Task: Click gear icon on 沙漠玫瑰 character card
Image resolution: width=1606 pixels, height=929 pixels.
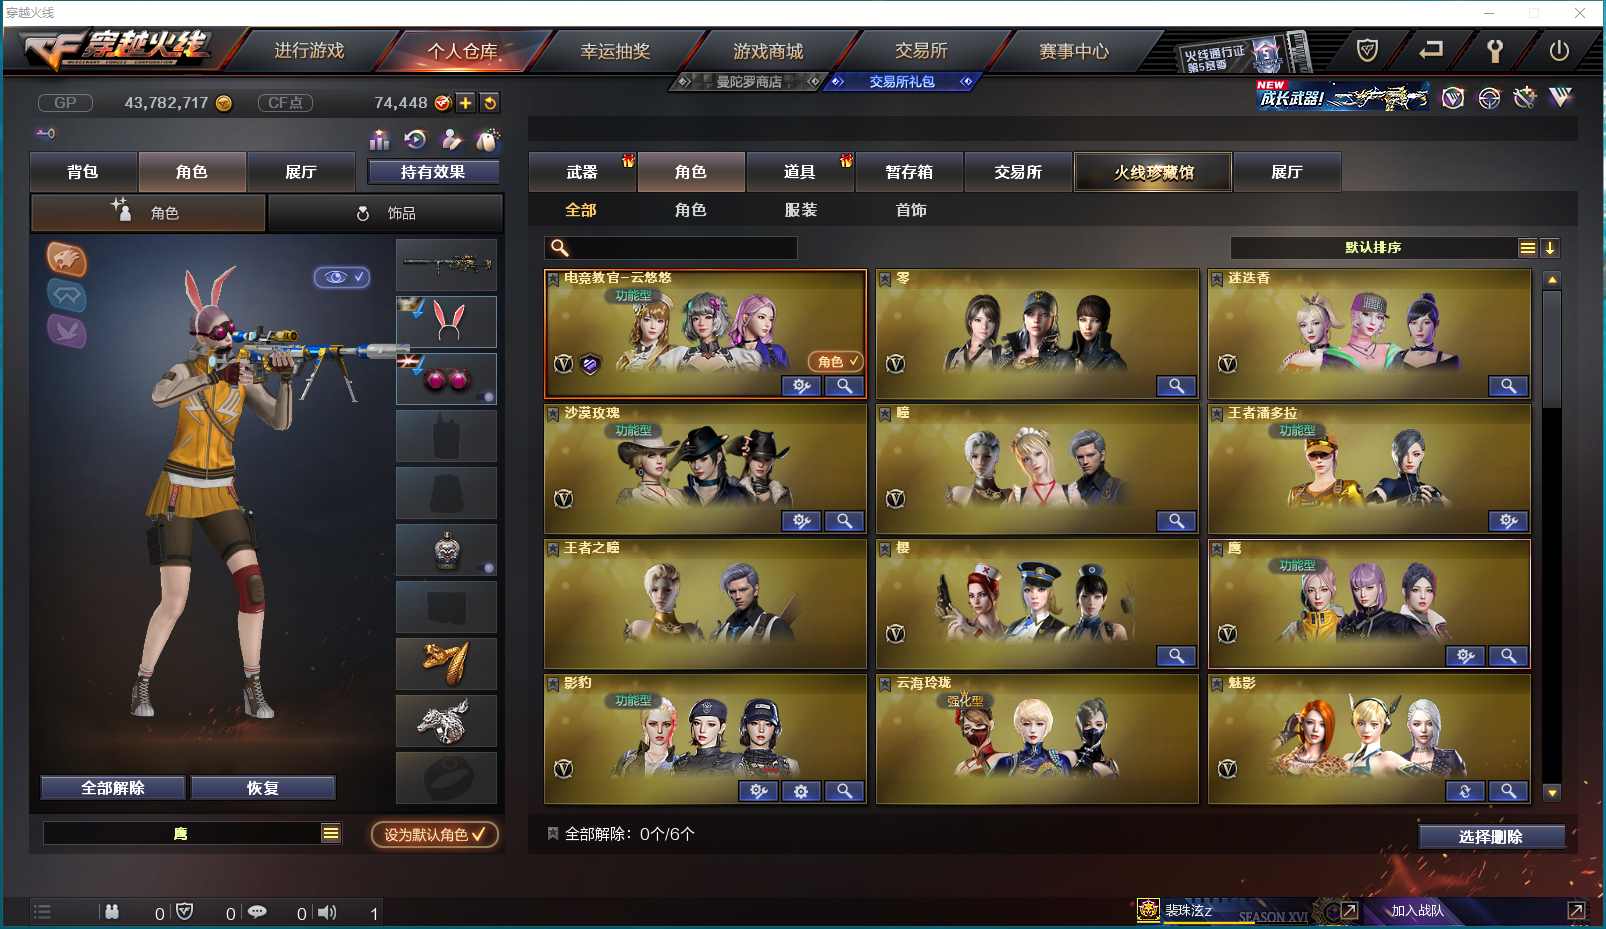Action: [801, 521]
